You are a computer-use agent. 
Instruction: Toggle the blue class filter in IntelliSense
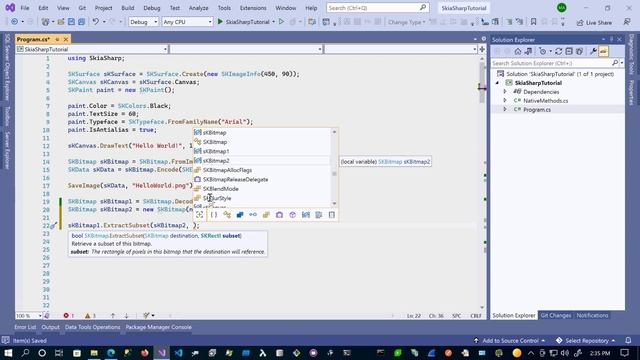tap(240, 215)
